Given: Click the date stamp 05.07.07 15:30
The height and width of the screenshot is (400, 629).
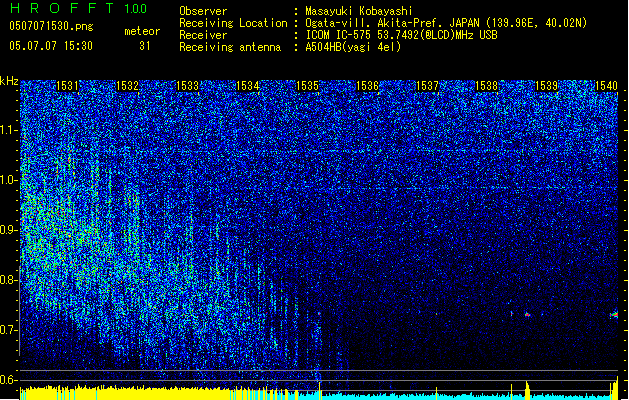Looking at the screenshot, I should click(51, 46).
